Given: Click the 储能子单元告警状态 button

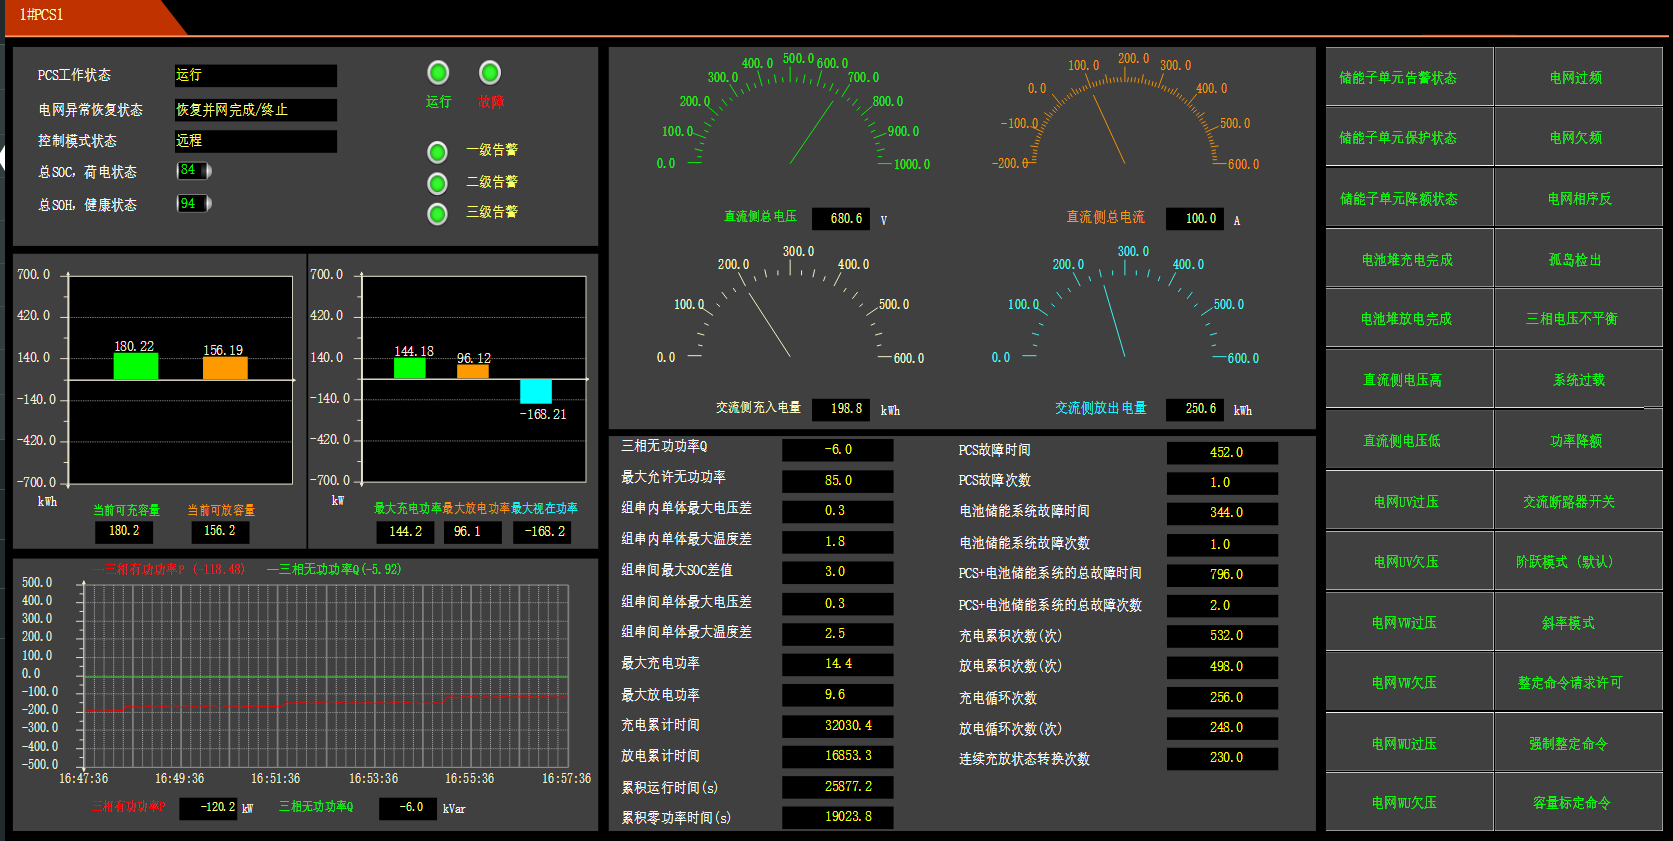Looking at the screenshot, I should pyautogui.click(x=1409, y=77).
